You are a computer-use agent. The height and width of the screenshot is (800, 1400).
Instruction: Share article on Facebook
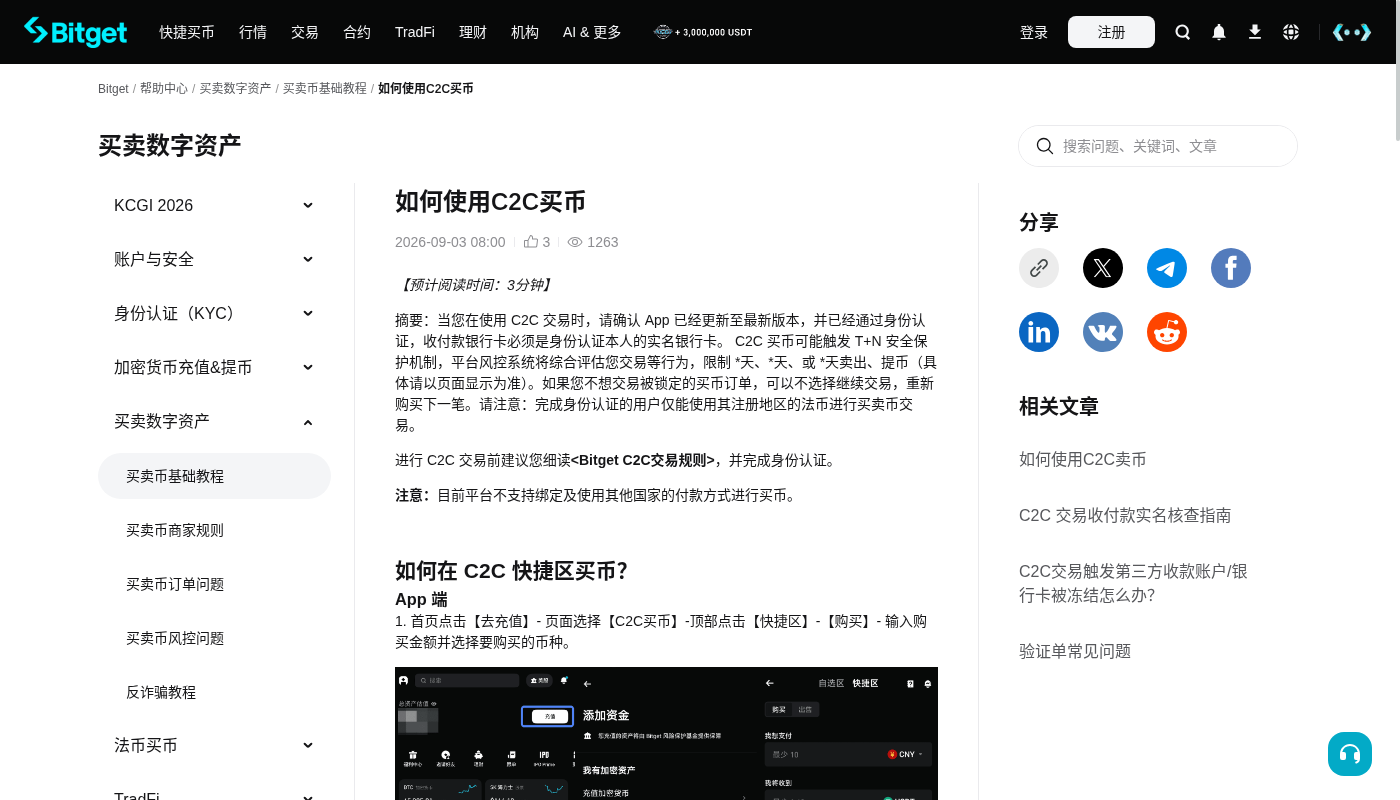click(x=1231, y=268)
